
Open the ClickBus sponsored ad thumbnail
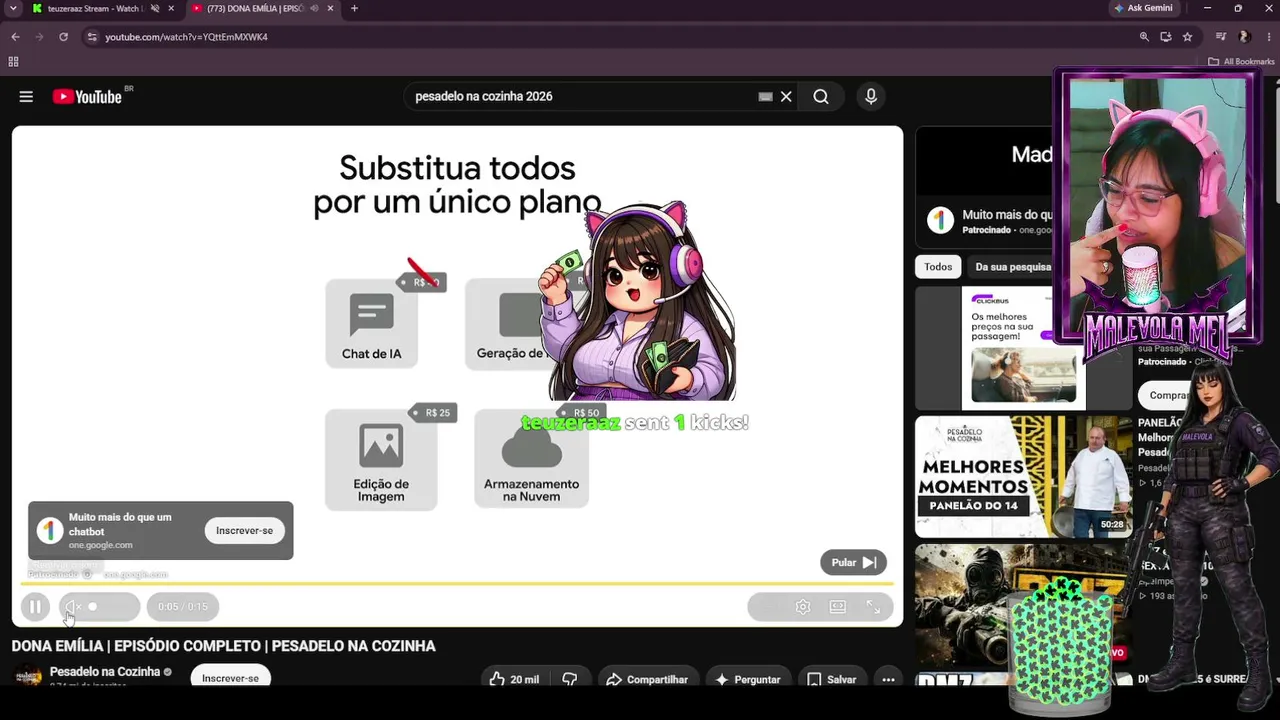(x=1023, y=348)
